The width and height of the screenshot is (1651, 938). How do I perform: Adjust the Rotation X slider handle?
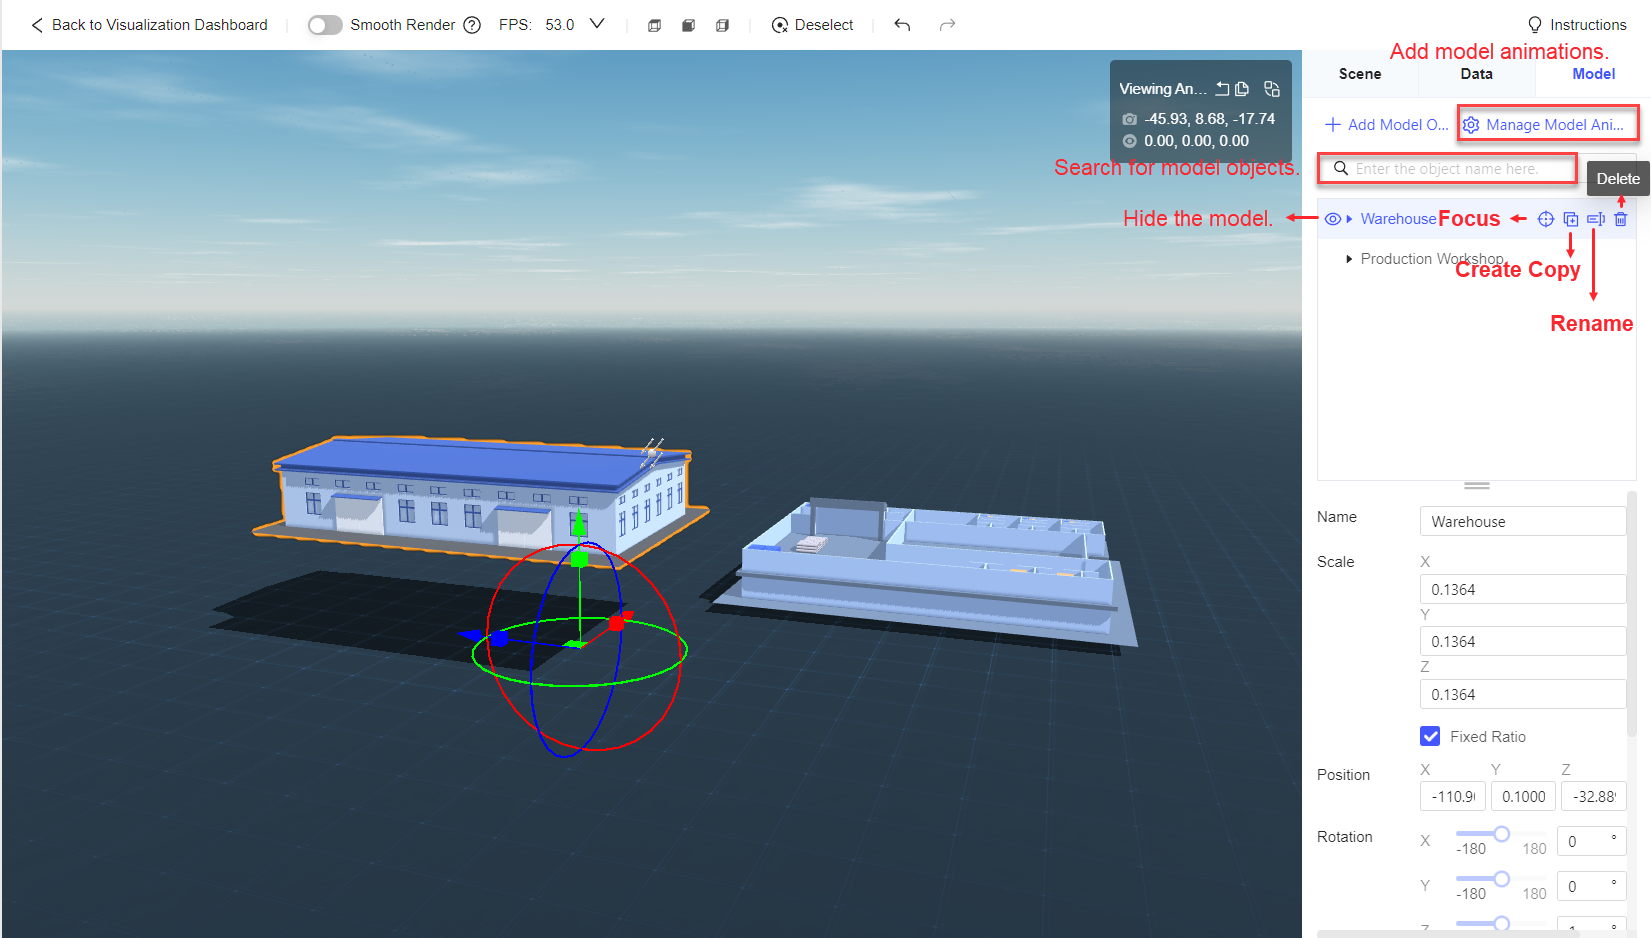pos(1501,834)
